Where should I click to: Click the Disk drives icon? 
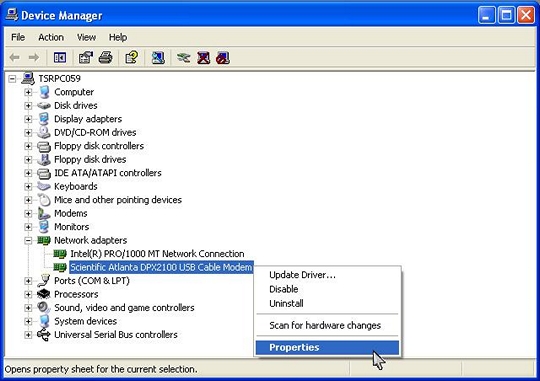[x=44, y=105]
